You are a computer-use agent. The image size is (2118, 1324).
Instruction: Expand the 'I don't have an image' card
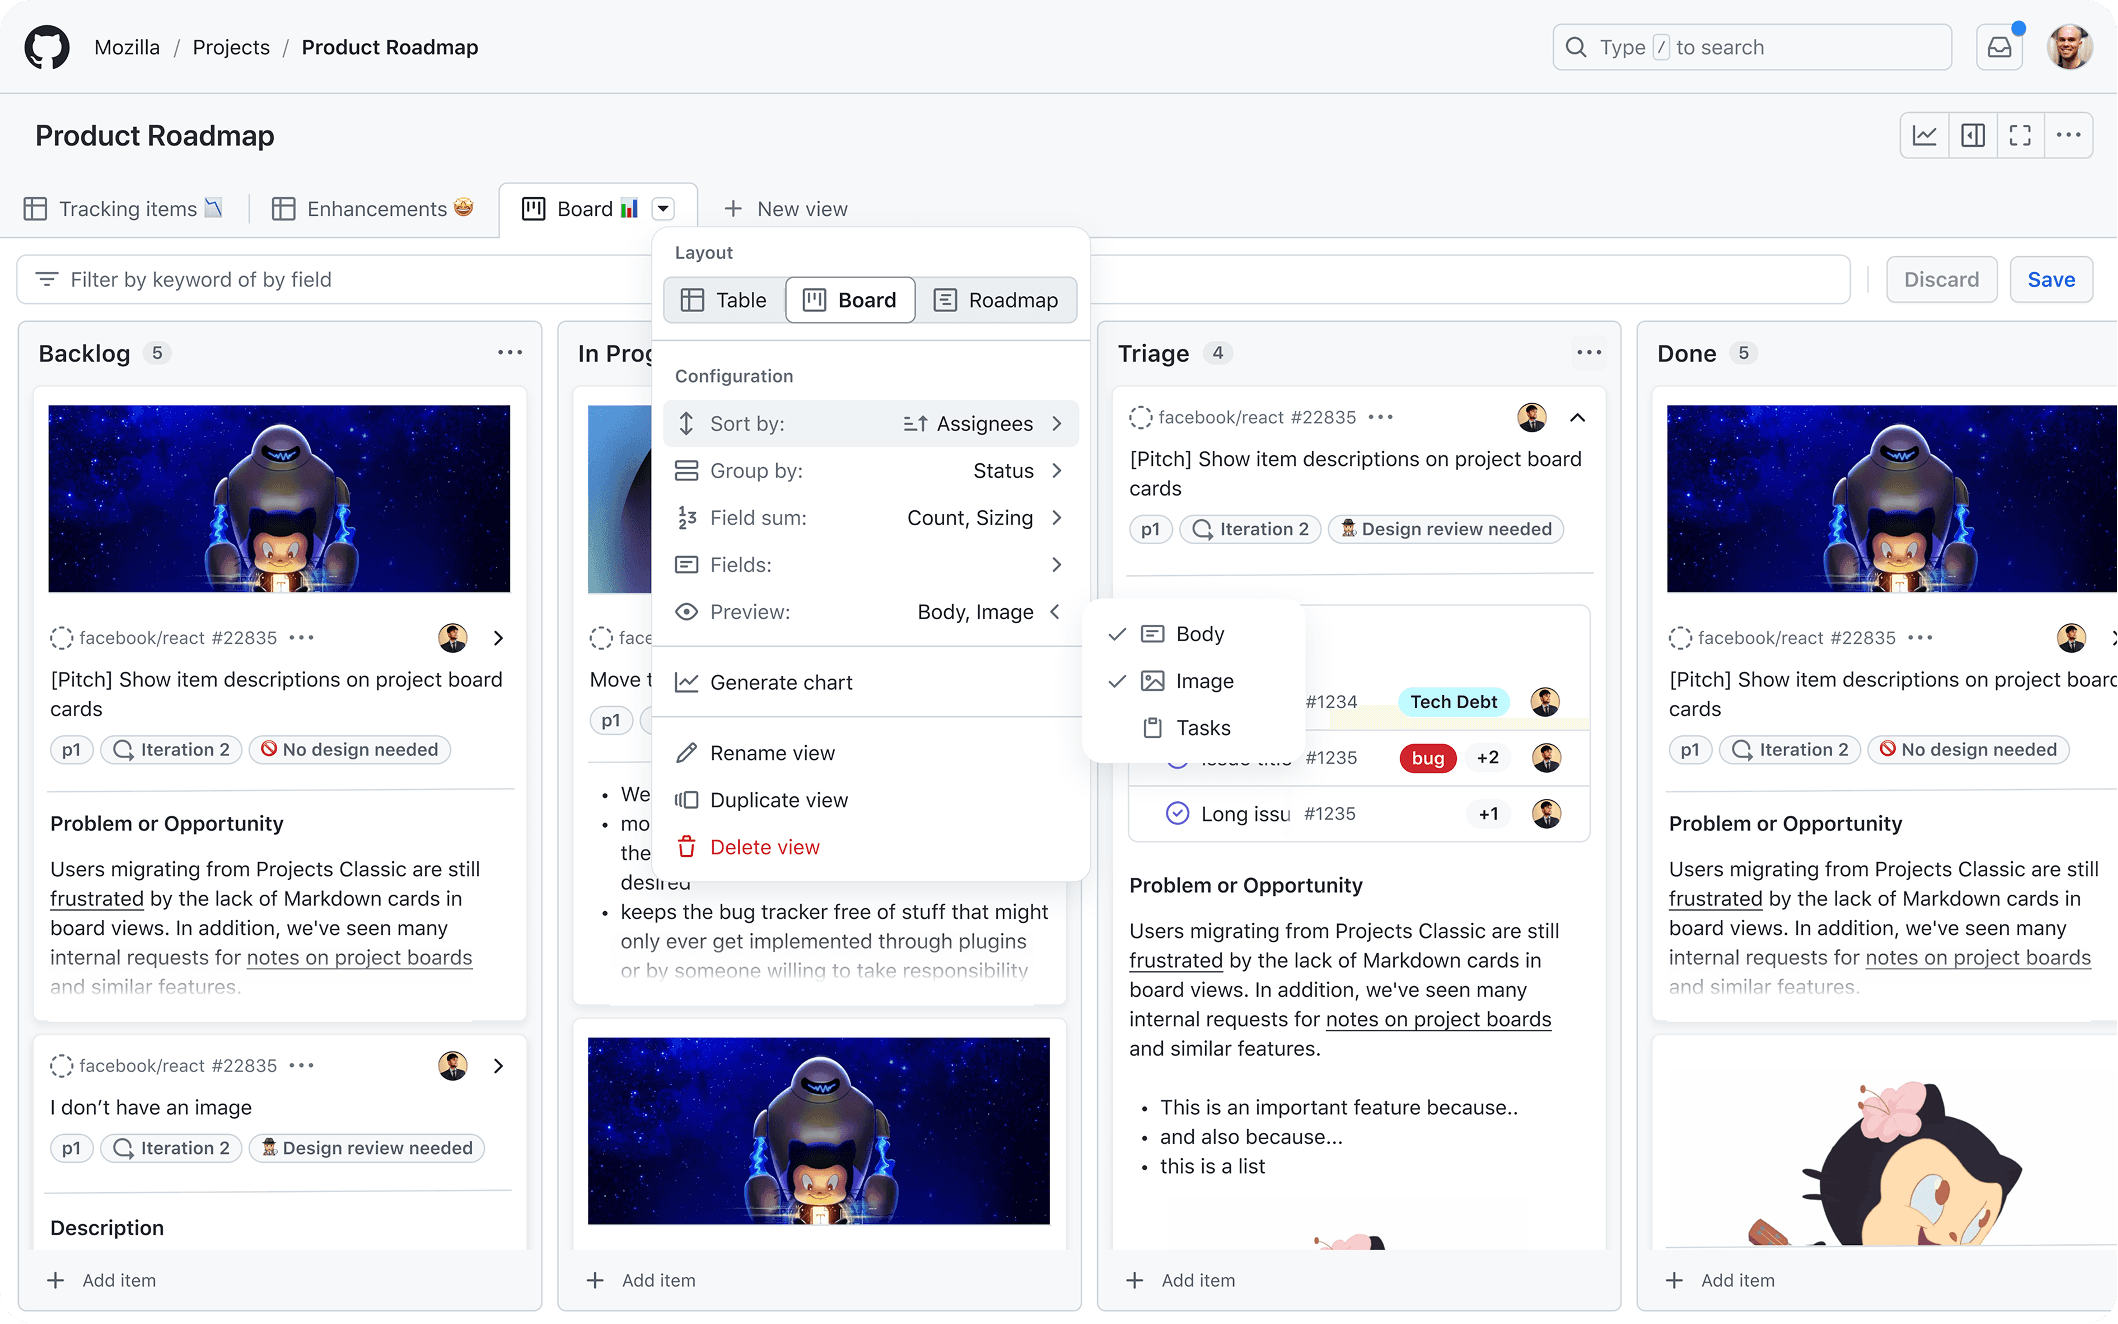tap(498, 1066)
